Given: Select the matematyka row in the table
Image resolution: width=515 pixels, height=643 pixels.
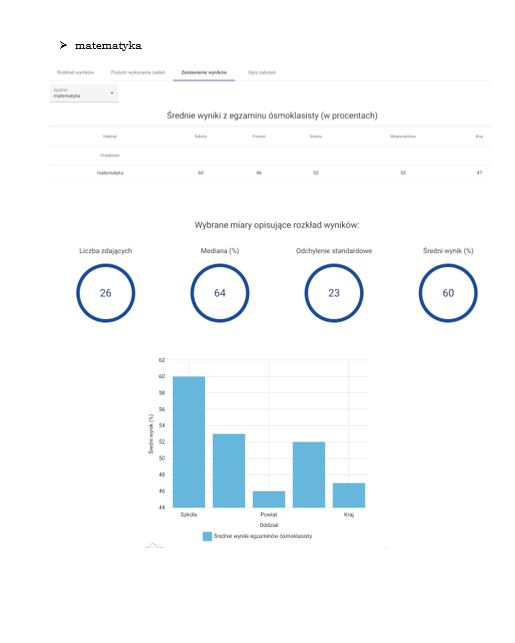Looking at the screenshot, I should pyautogui.click(x=270, y=173).
